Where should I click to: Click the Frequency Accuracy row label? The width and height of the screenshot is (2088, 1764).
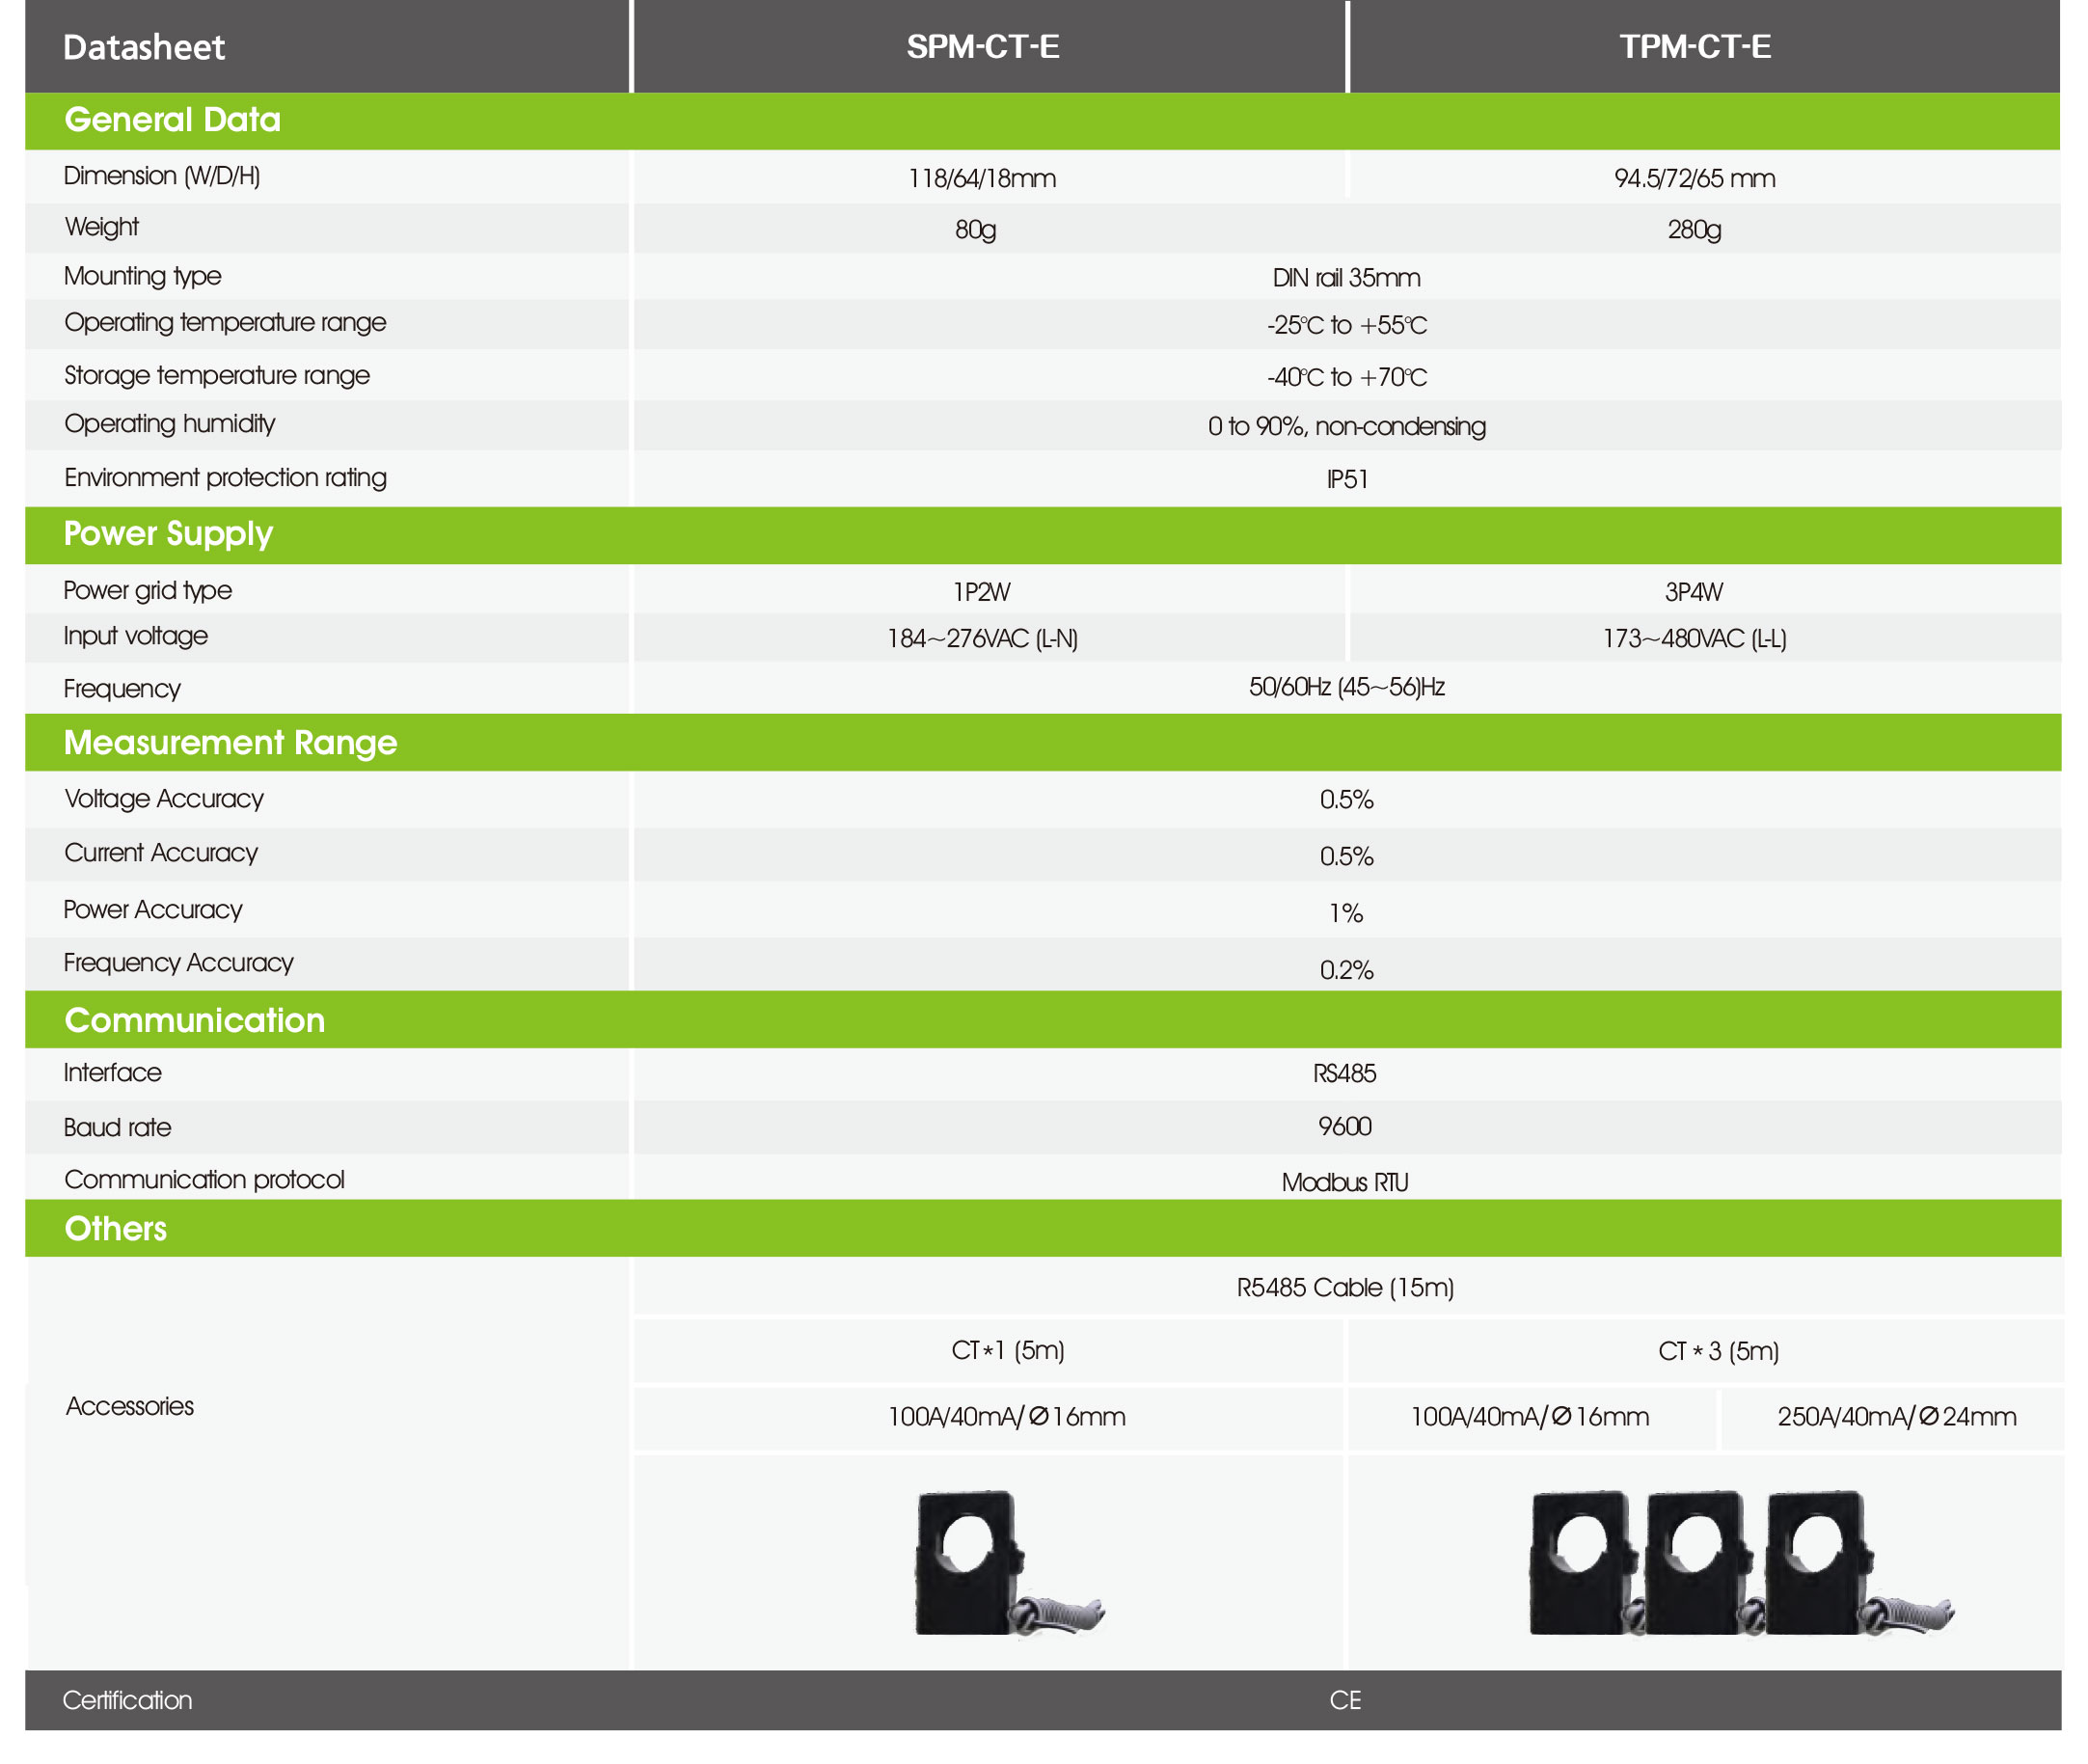click(179, 962)
